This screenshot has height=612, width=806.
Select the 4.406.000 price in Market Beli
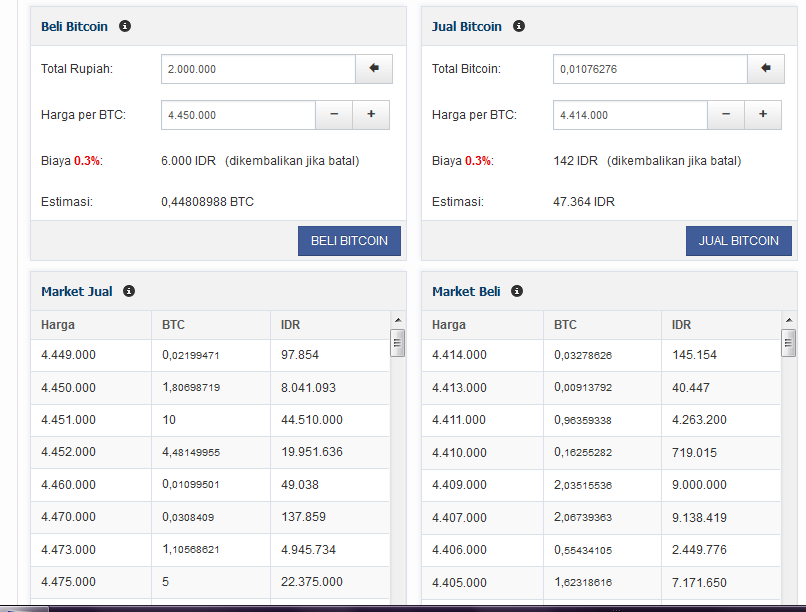pos(459,549)
